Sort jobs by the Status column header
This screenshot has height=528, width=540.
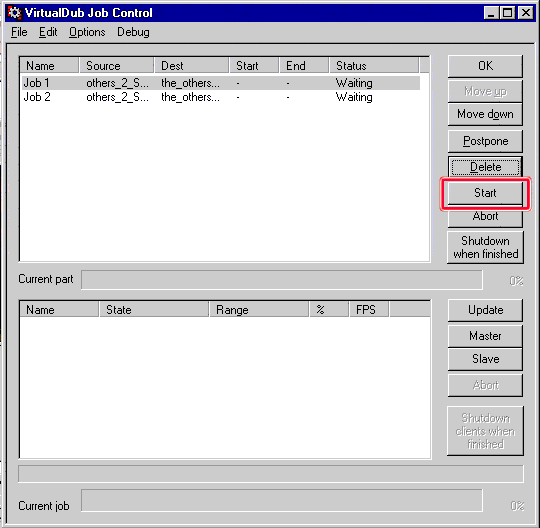tap(374, 66)
